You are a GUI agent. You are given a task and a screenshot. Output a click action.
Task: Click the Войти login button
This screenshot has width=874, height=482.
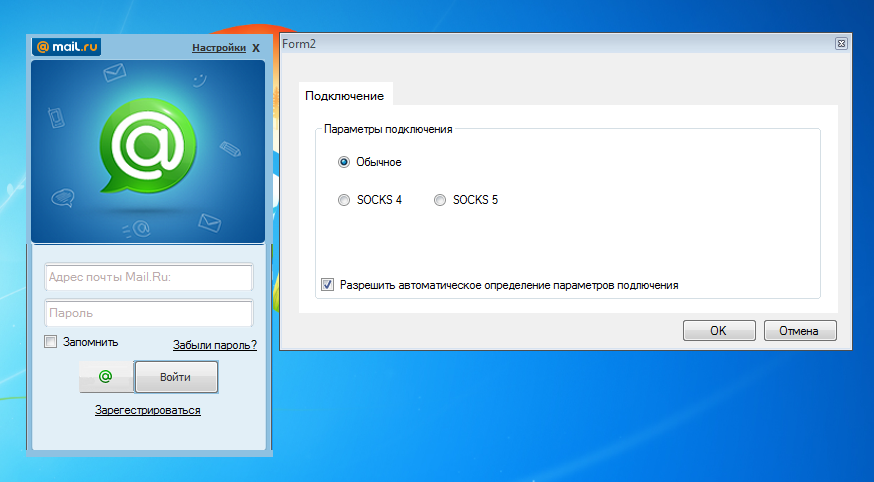click(x=176, y=377)
